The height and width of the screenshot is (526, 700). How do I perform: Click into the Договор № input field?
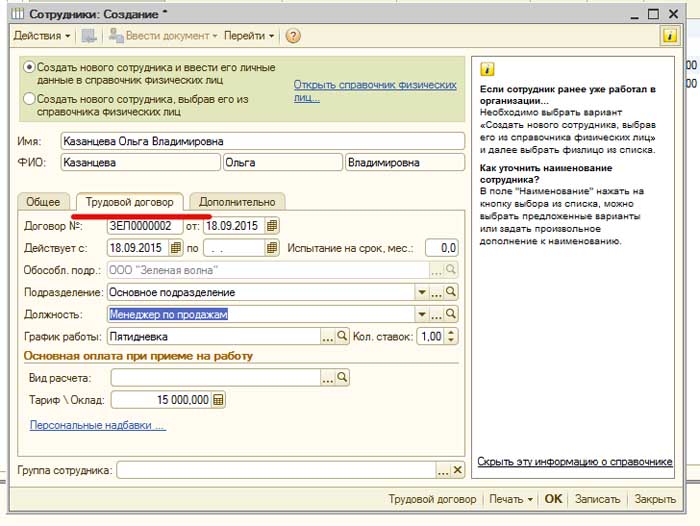click(x=144, y=226)
